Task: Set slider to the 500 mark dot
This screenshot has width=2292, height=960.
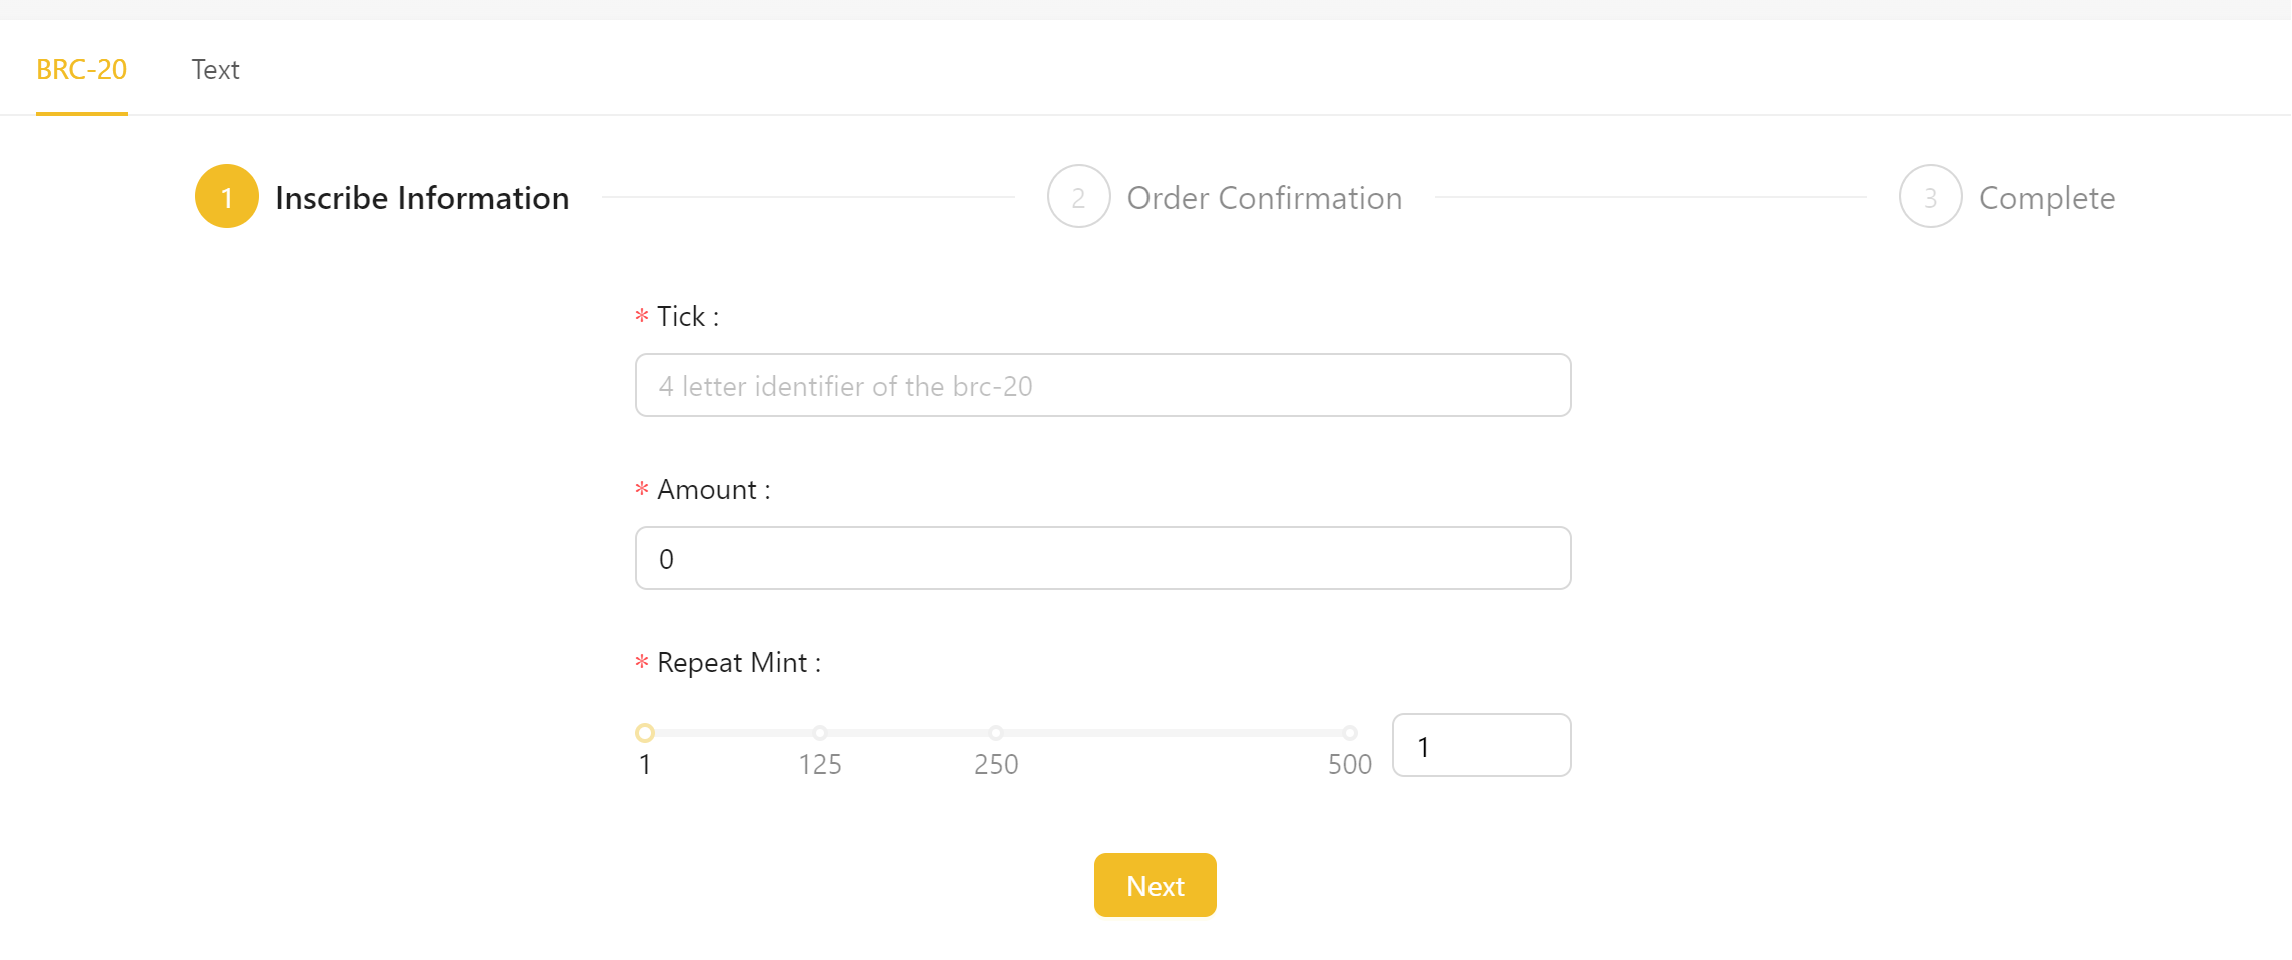Action: [1350, 733]
